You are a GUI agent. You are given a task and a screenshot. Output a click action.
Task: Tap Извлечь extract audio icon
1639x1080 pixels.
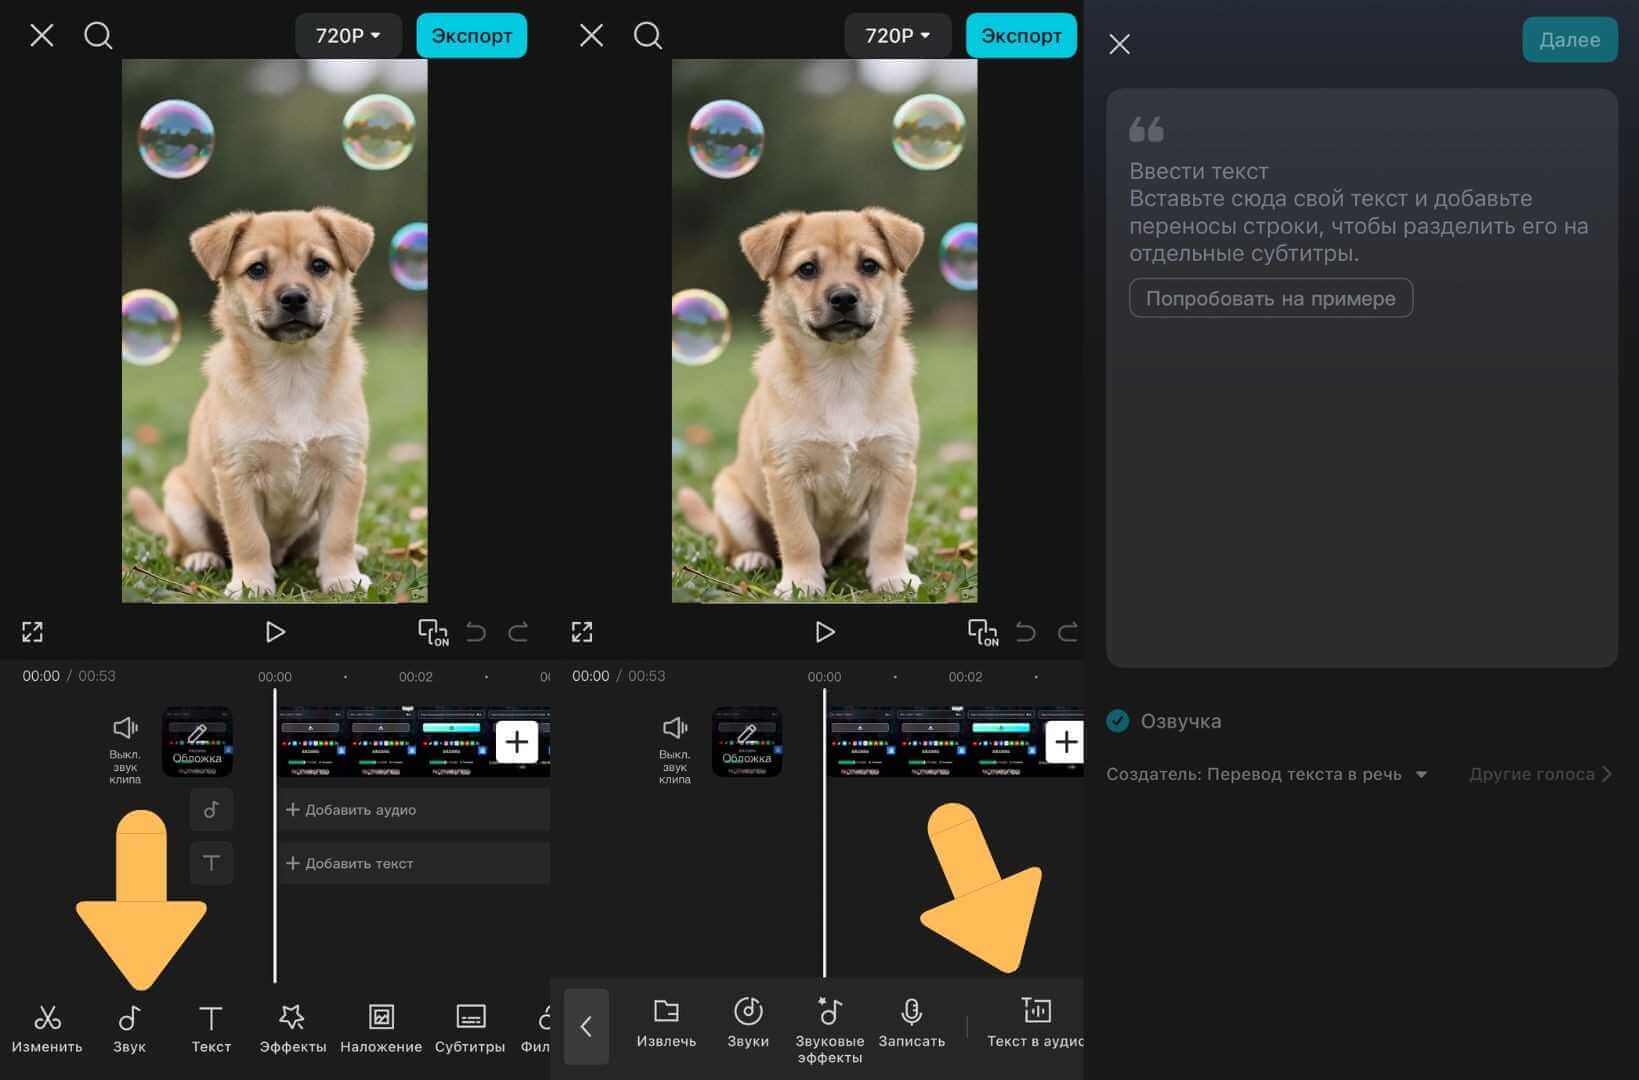pyautogui.click(x=666, y=1023)
